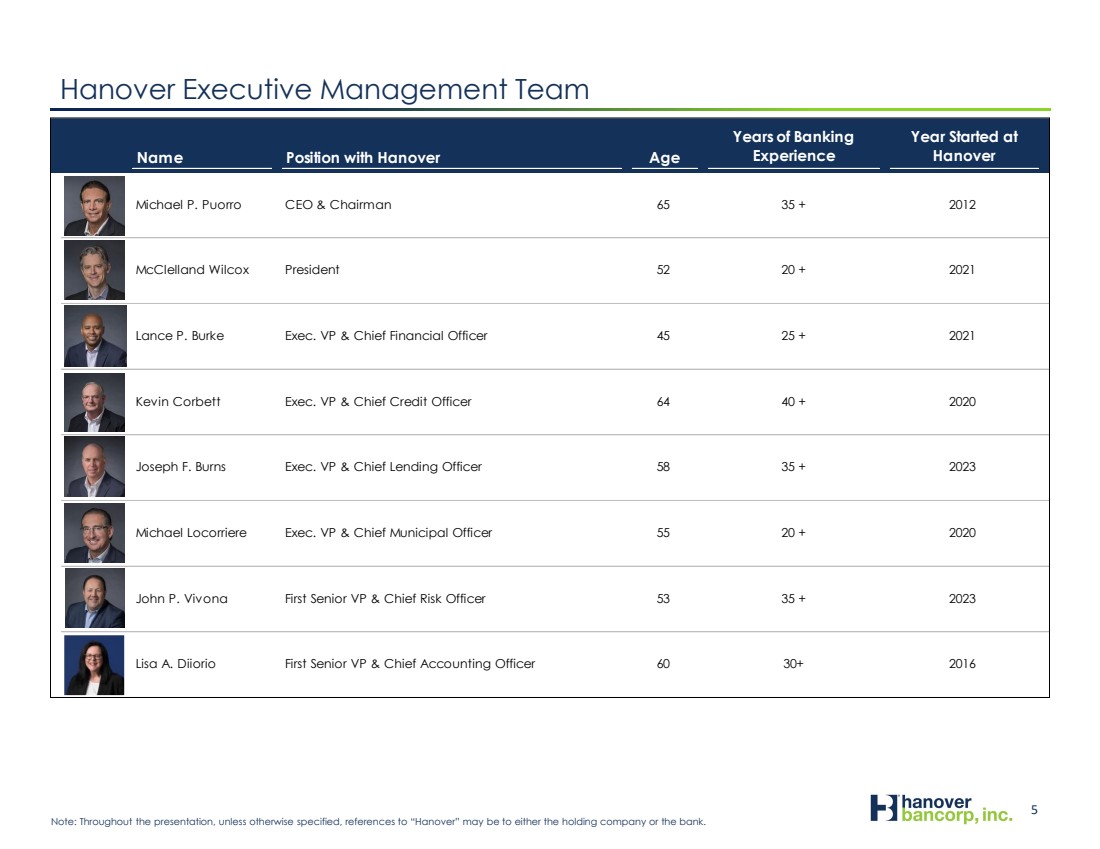1100x849 pixels.
Task: Click 'Exec. VP & Chief Municipal Officer'
Action: 389,533
